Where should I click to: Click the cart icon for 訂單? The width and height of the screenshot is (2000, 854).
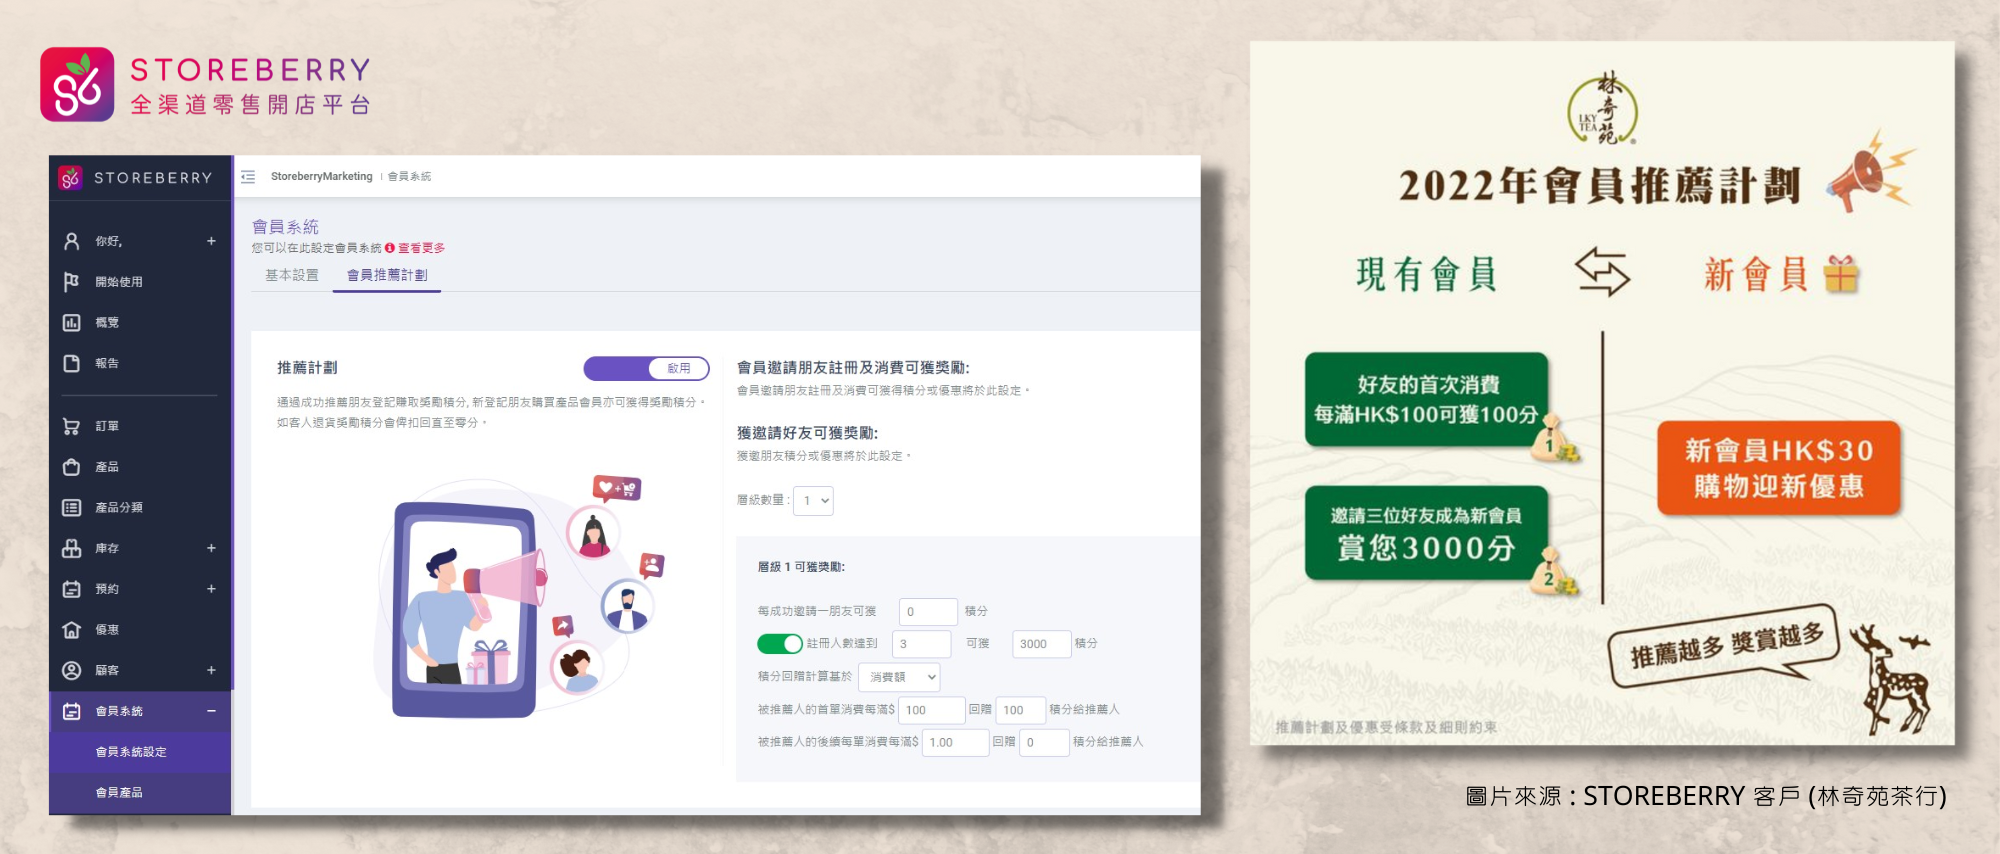[x=71, y=426]
